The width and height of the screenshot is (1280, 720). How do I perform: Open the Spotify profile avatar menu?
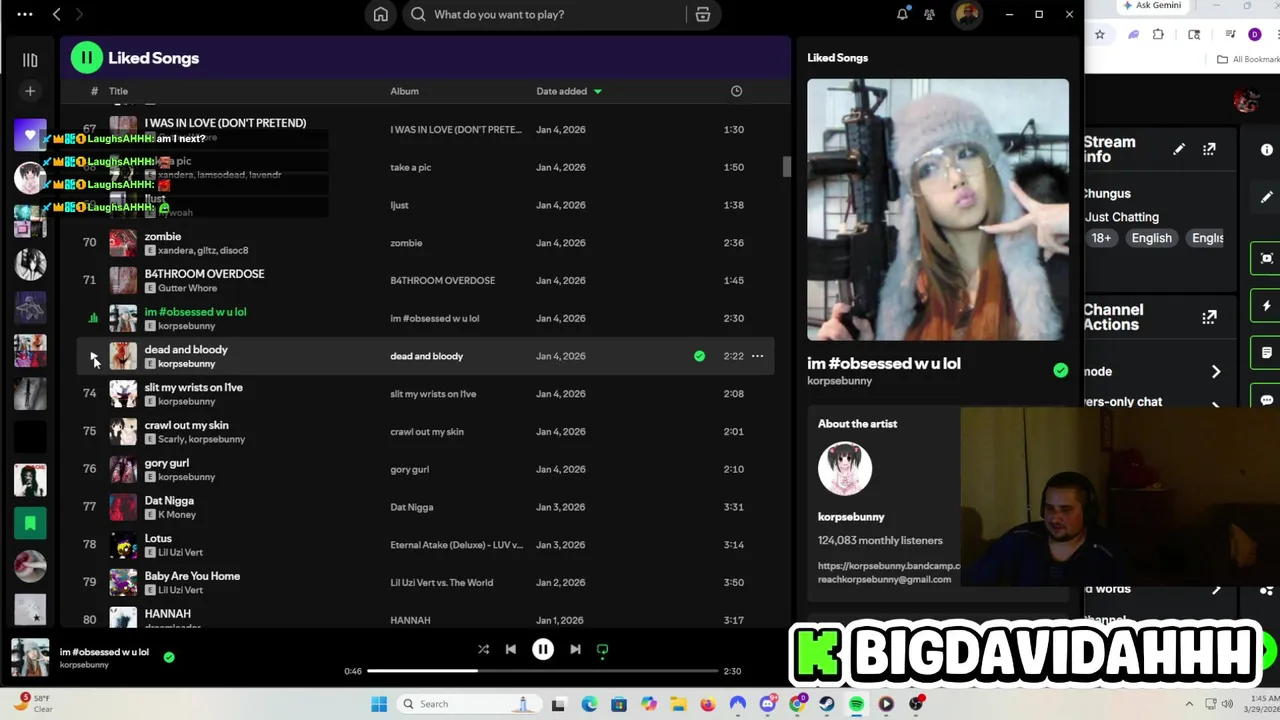coord(966,14)
